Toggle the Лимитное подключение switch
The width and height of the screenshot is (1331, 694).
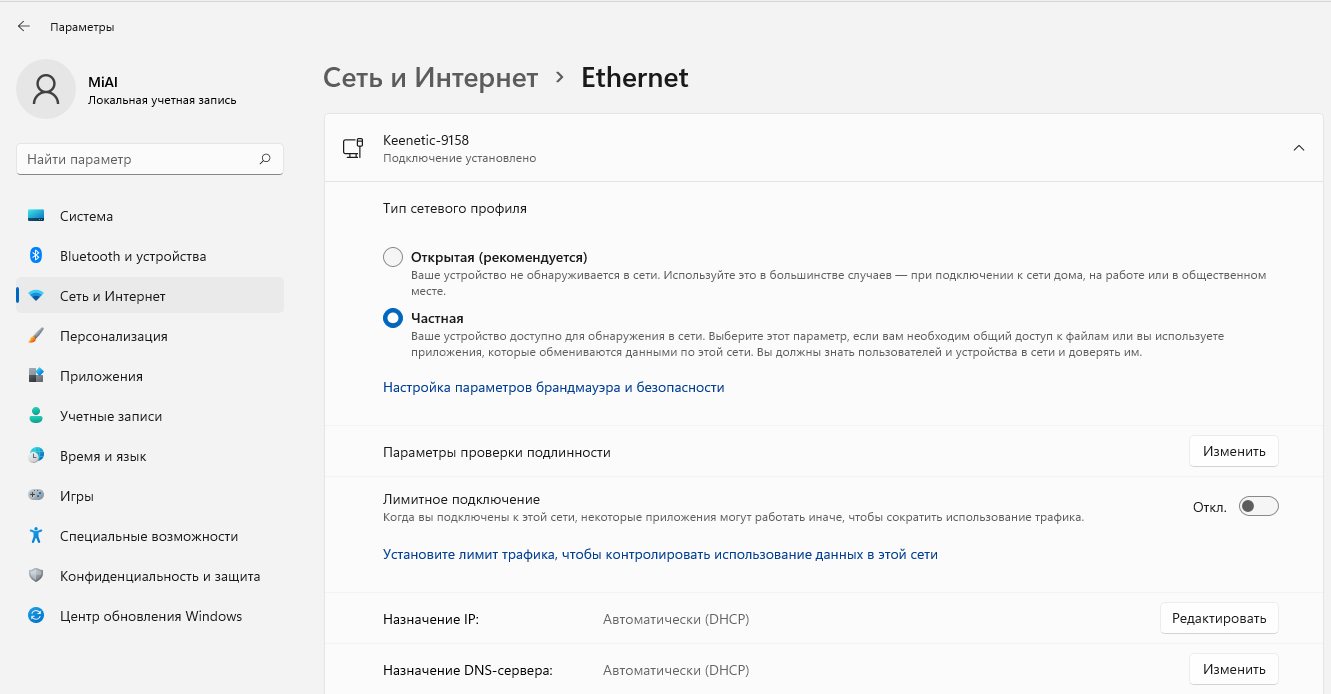point(1258,507)
